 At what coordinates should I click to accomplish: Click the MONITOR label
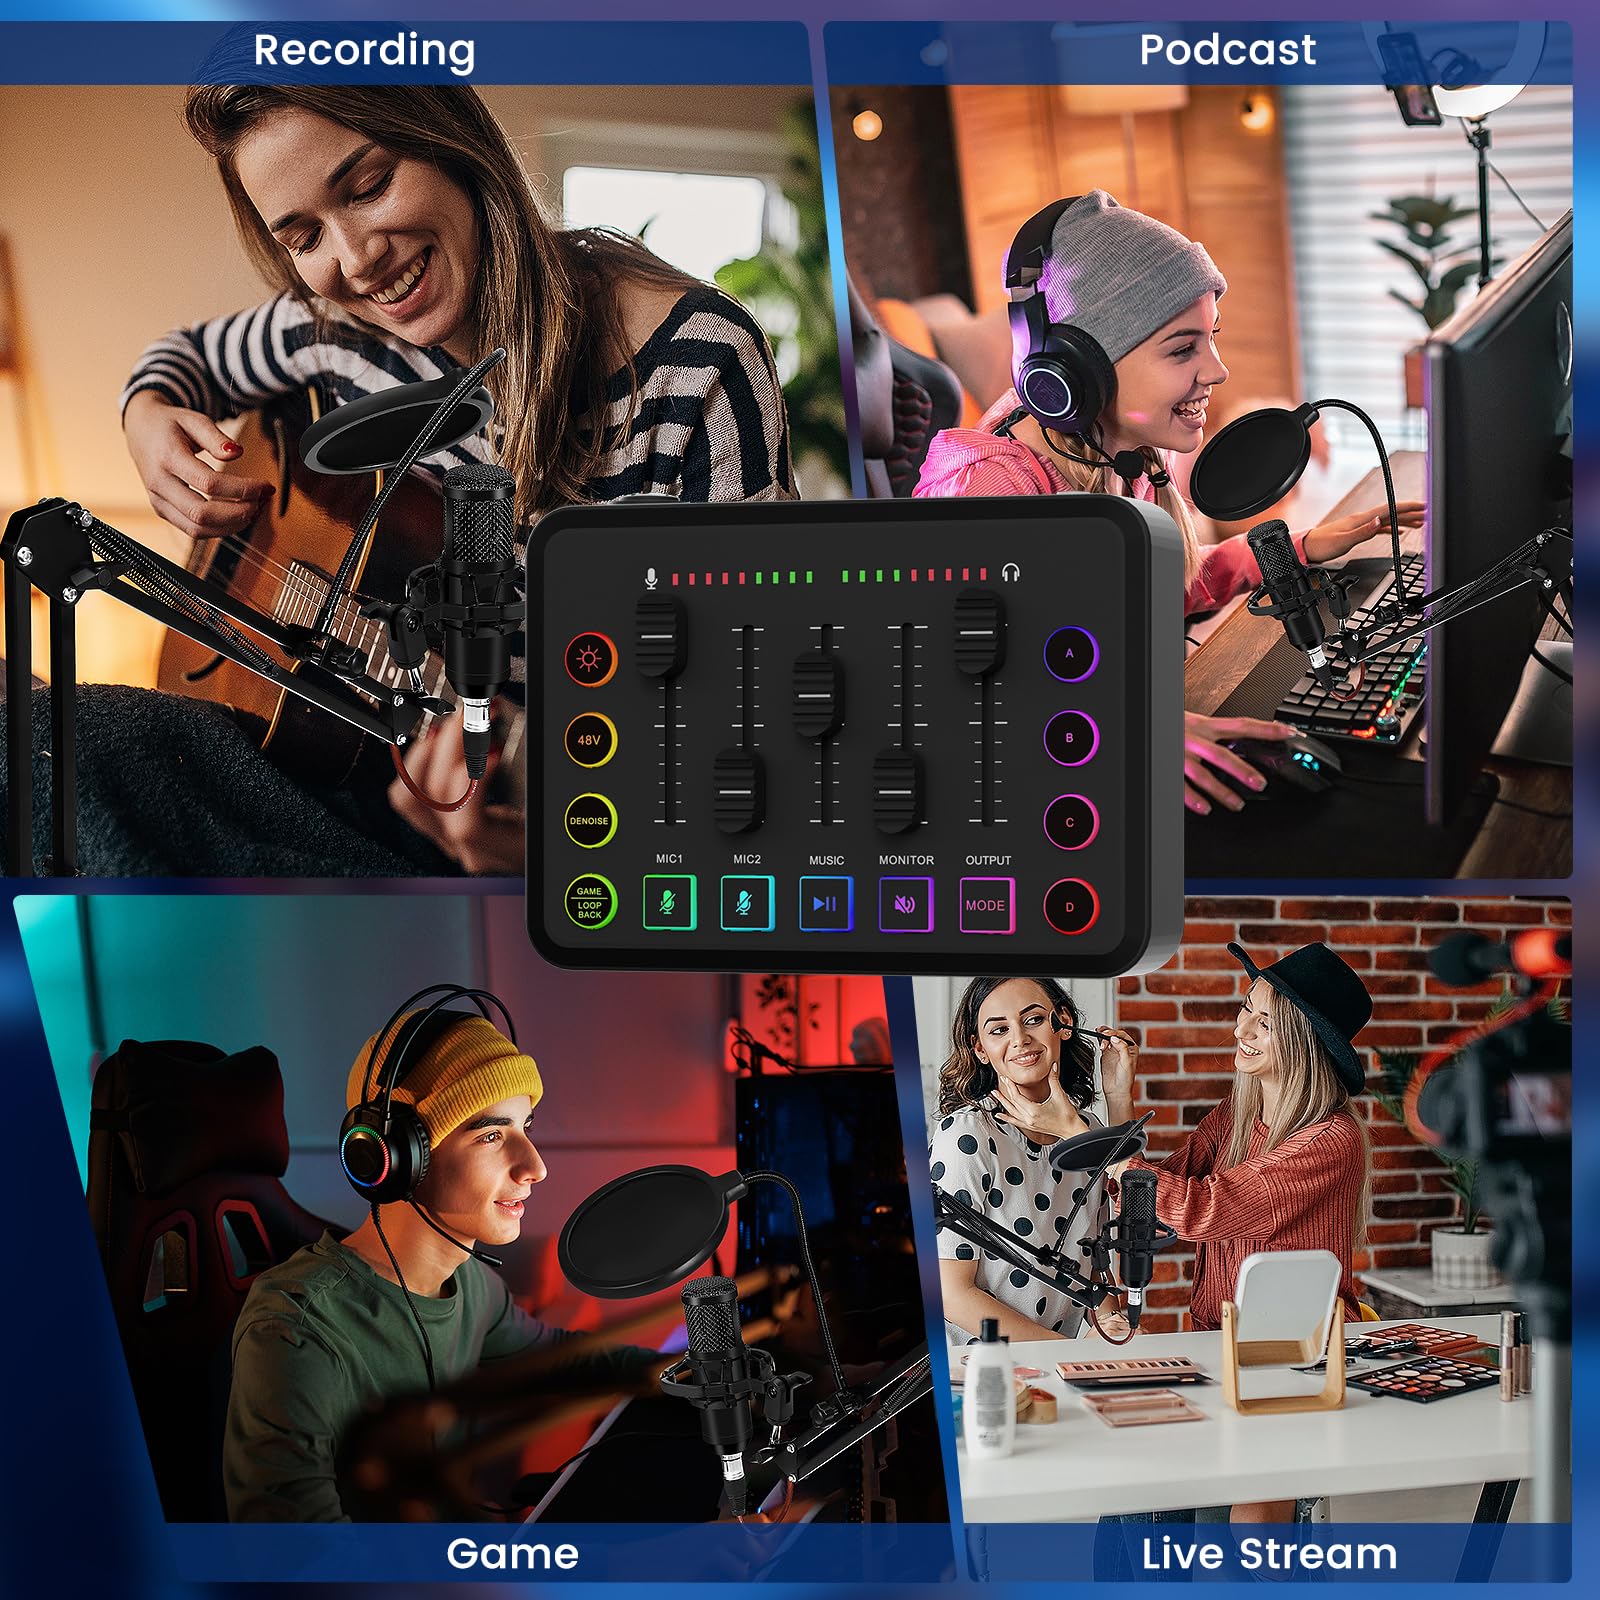point(906,860)
